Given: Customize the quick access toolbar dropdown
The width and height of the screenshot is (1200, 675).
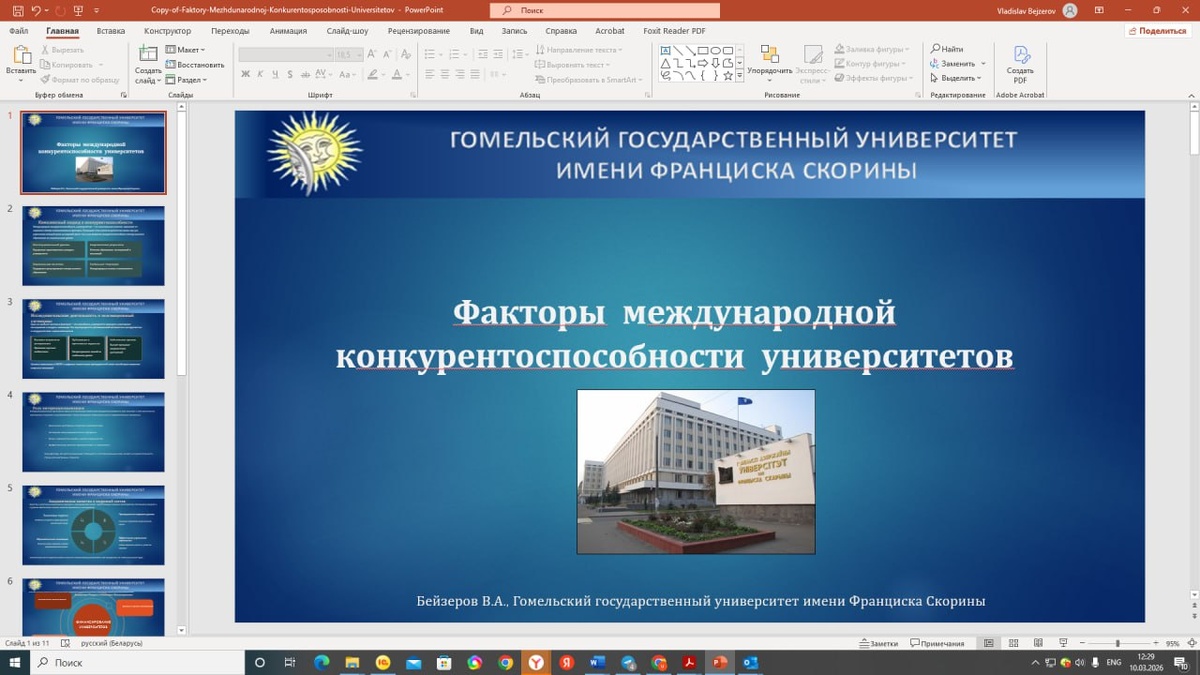Looking at the screenshot, I should click(x=97, y=10).
